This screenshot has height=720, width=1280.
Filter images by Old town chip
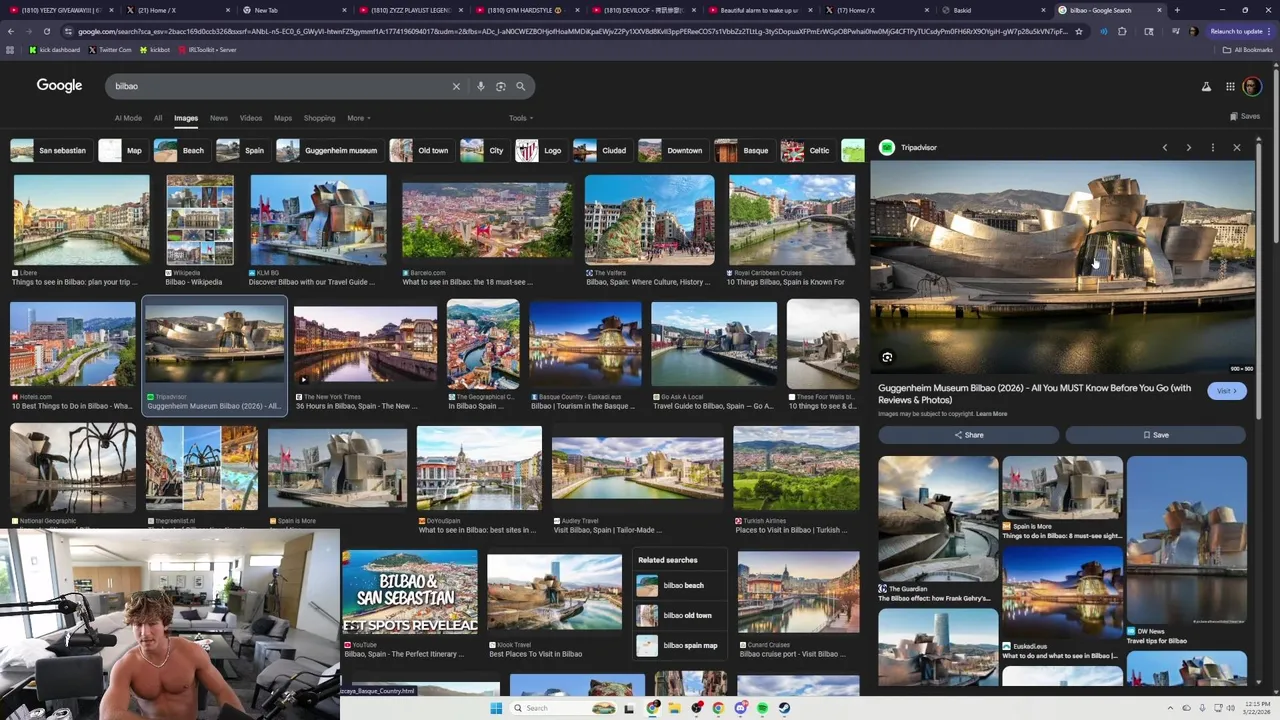click(420, 150)
